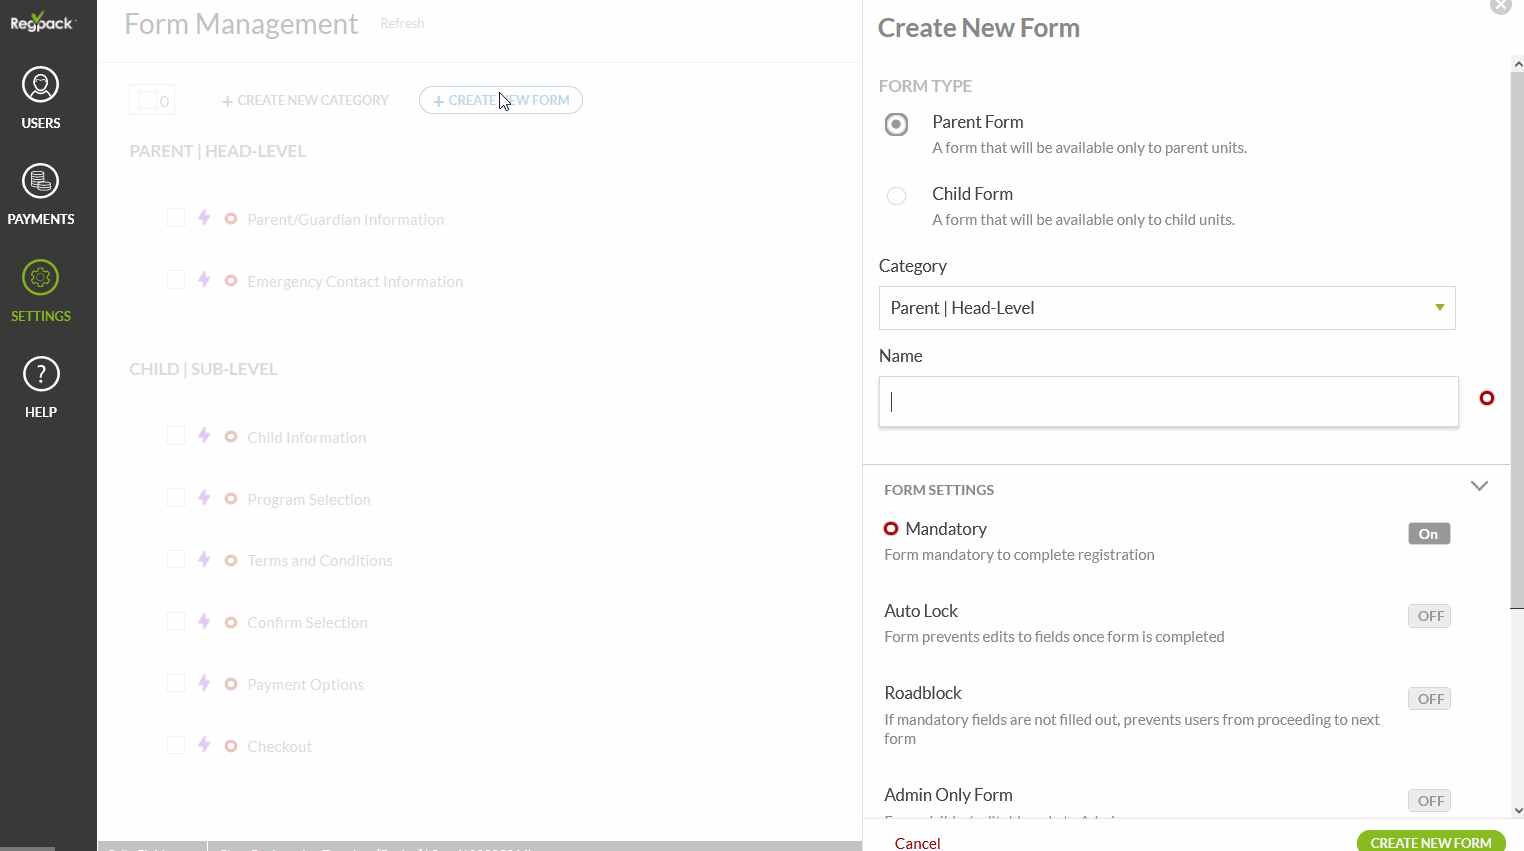Click the red circle icon beside Name field
This screenshot has width=1524, height=851.
point(1487,398)
